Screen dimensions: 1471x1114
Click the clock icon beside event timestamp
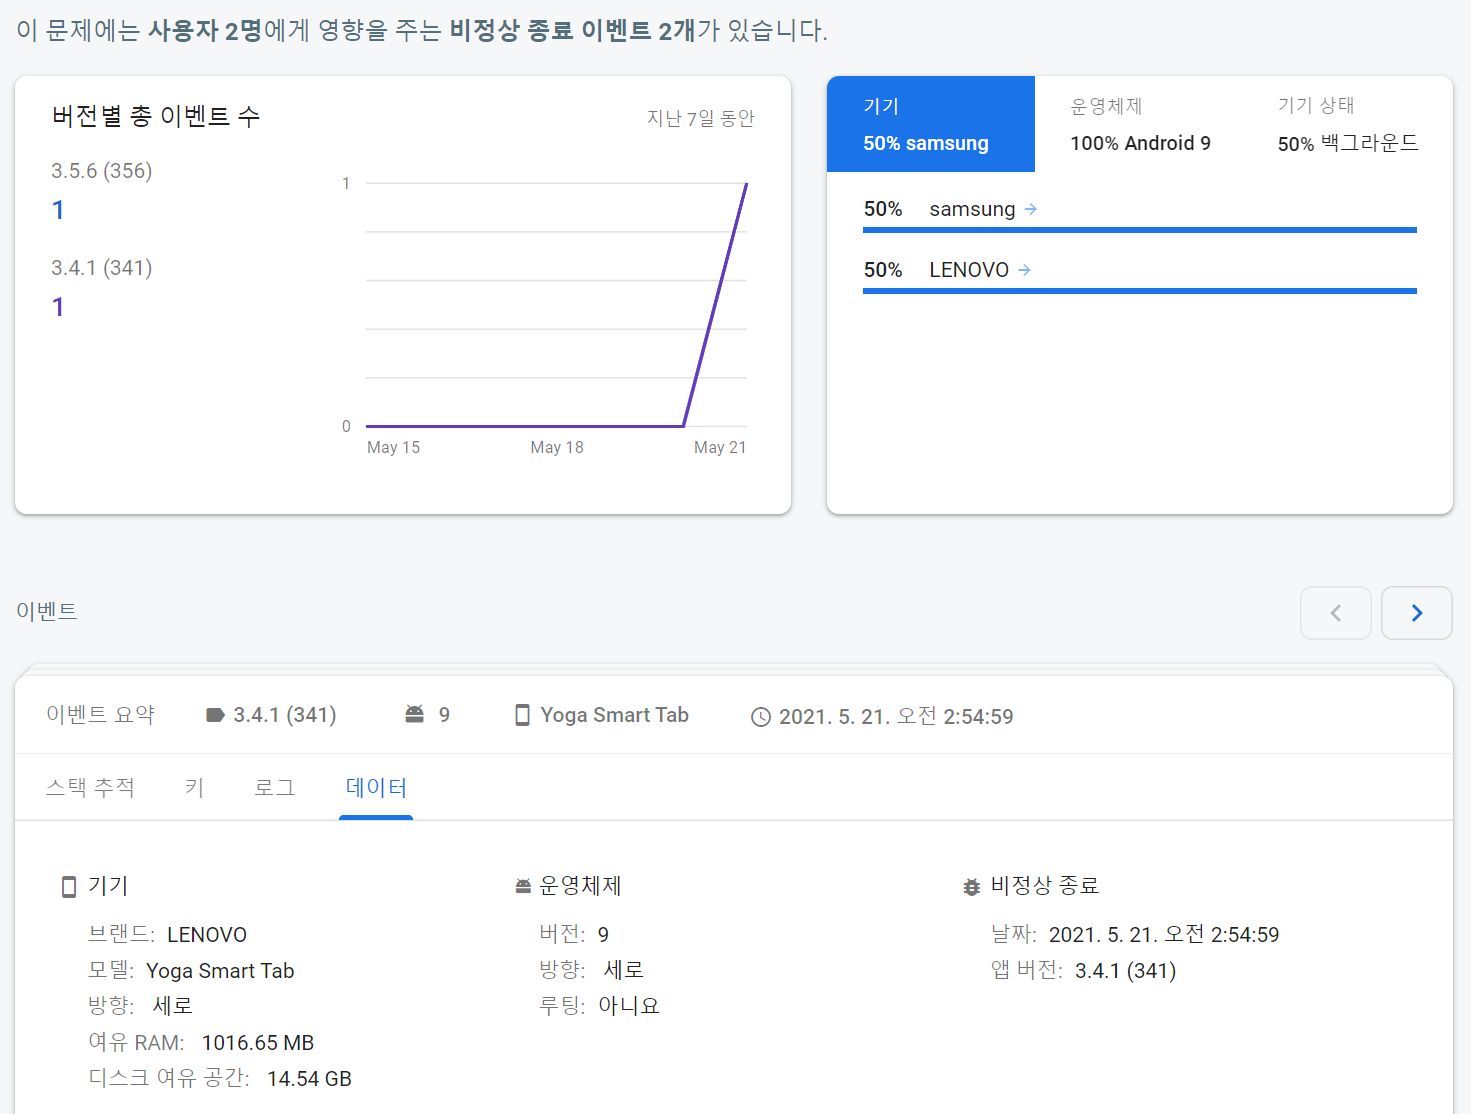pyautogui.click(x=761, y=717)
